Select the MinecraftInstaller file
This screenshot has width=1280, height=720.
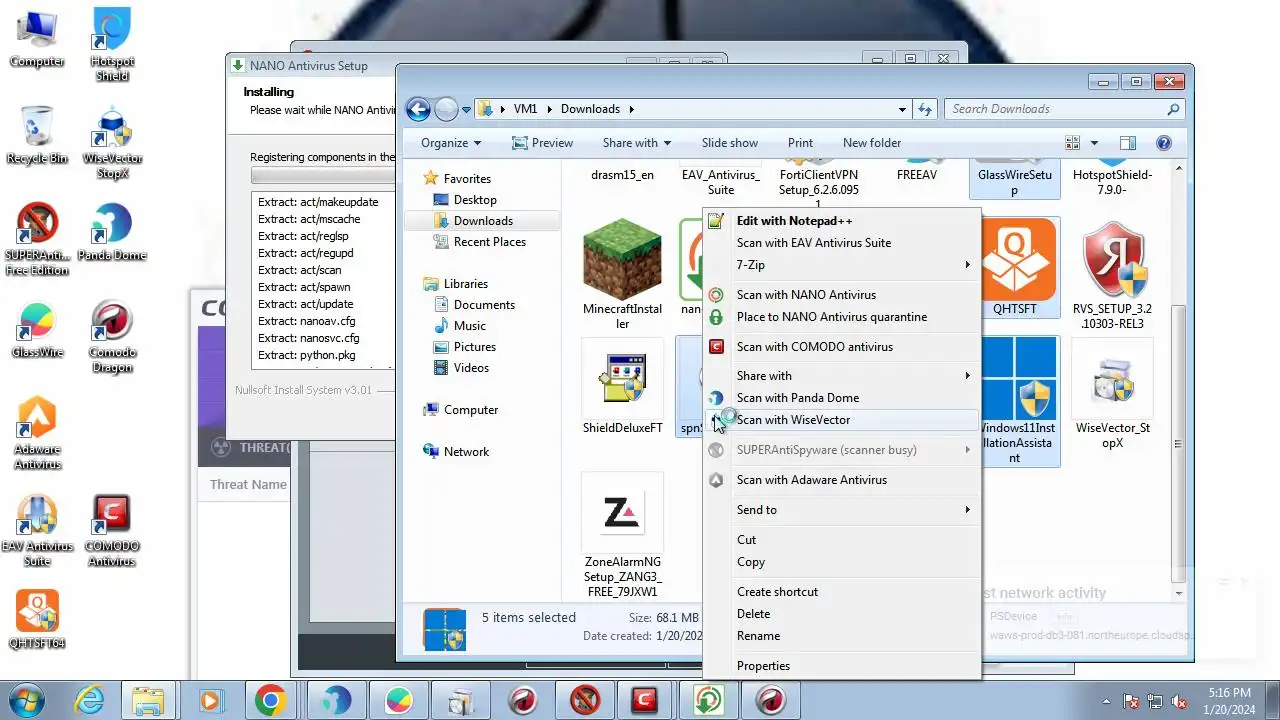click(622, 275)
